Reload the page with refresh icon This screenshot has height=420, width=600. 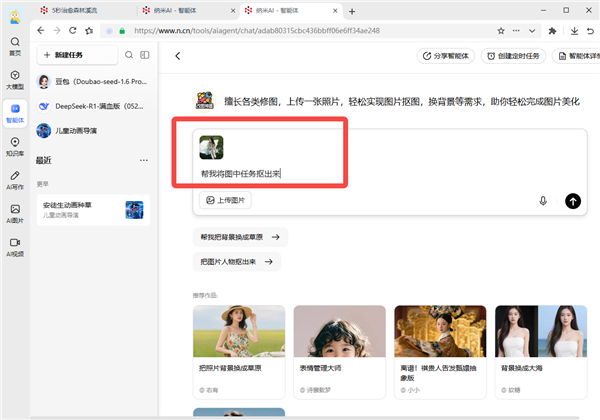coord(73,31)
